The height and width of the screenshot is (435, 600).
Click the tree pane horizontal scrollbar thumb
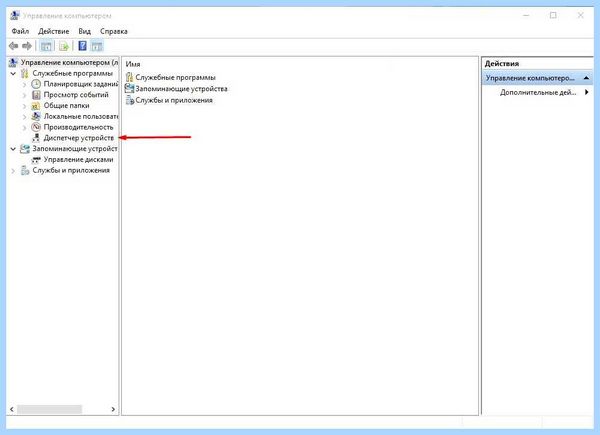click(49, 409)
